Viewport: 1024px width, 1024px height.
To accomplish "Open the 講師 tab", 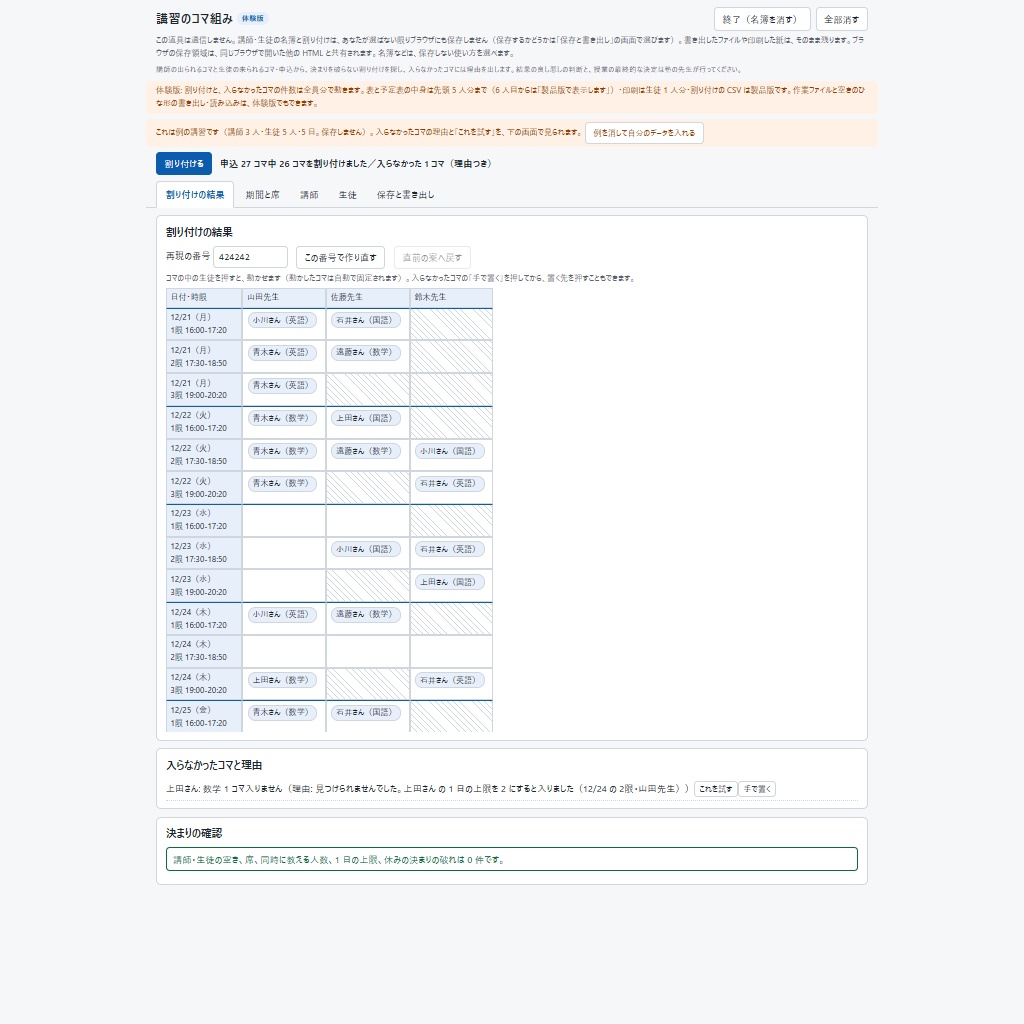I will click(x=309, y=195).
